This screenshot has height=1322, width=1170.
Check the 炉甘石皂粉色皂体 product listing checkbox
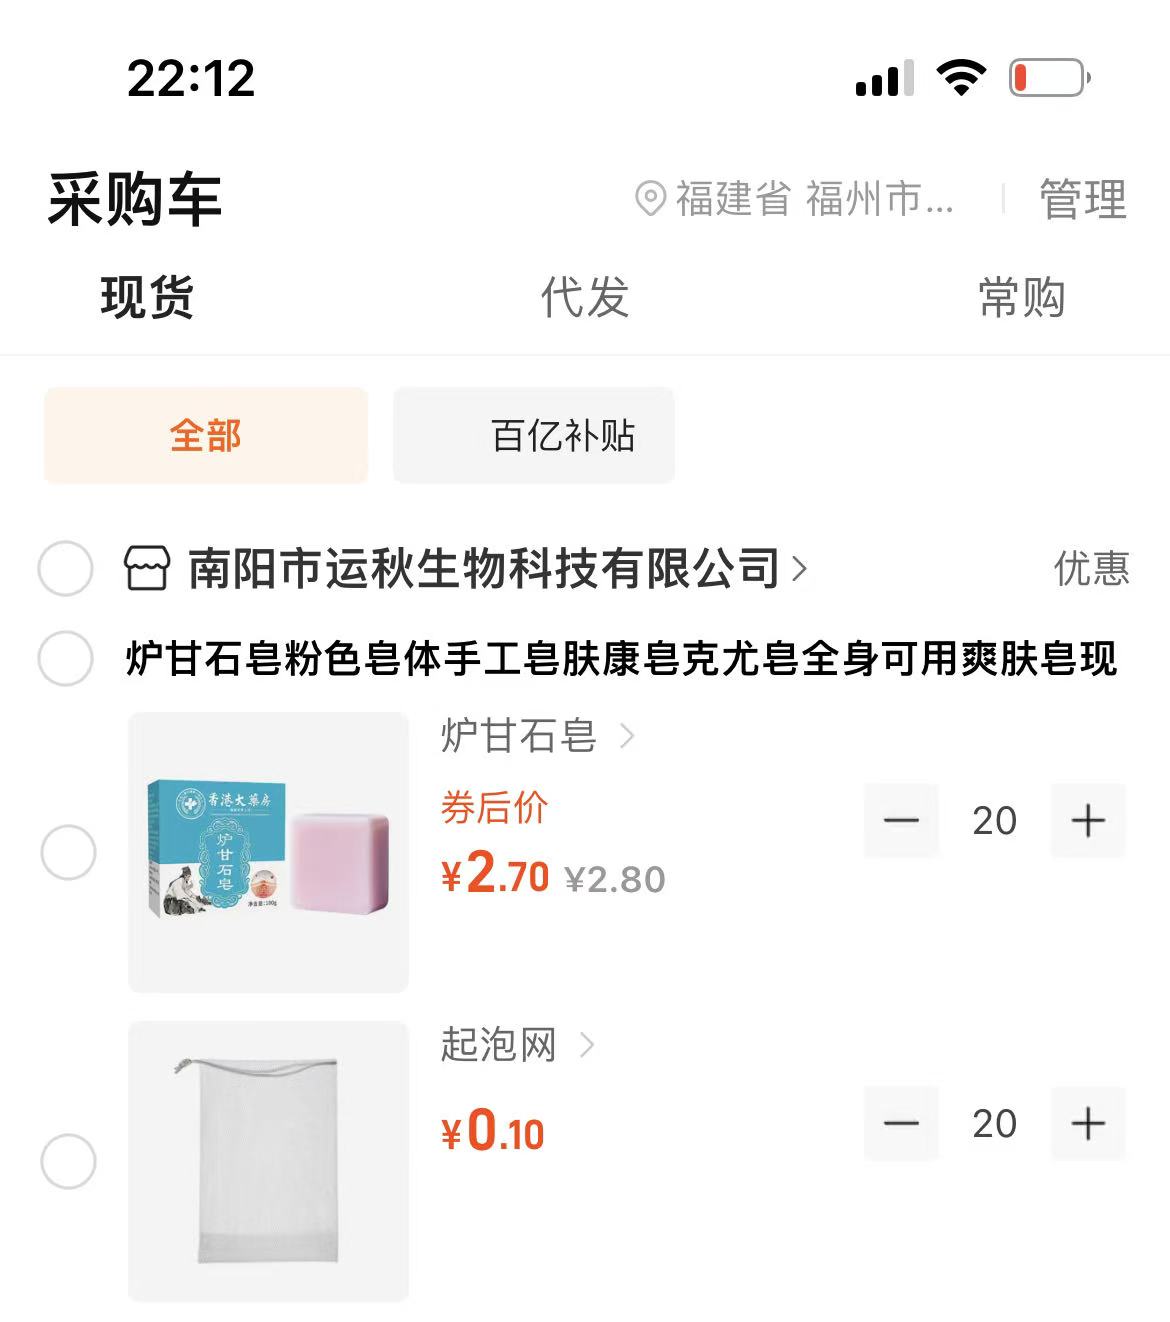tap(65, 658)
